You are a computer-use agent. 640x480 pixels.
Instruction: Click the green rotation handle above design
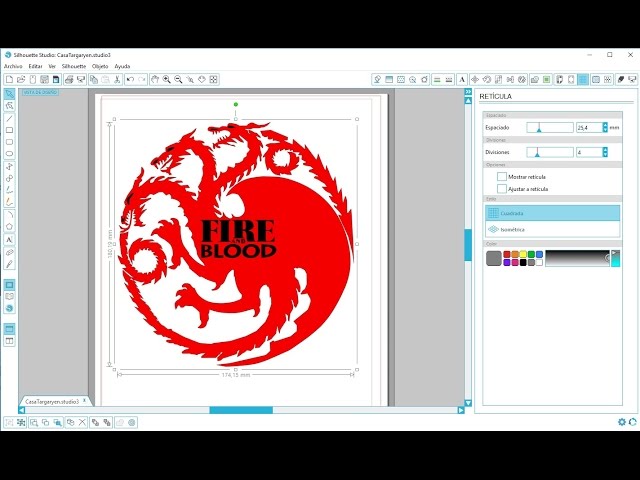(x=236, y=104)
